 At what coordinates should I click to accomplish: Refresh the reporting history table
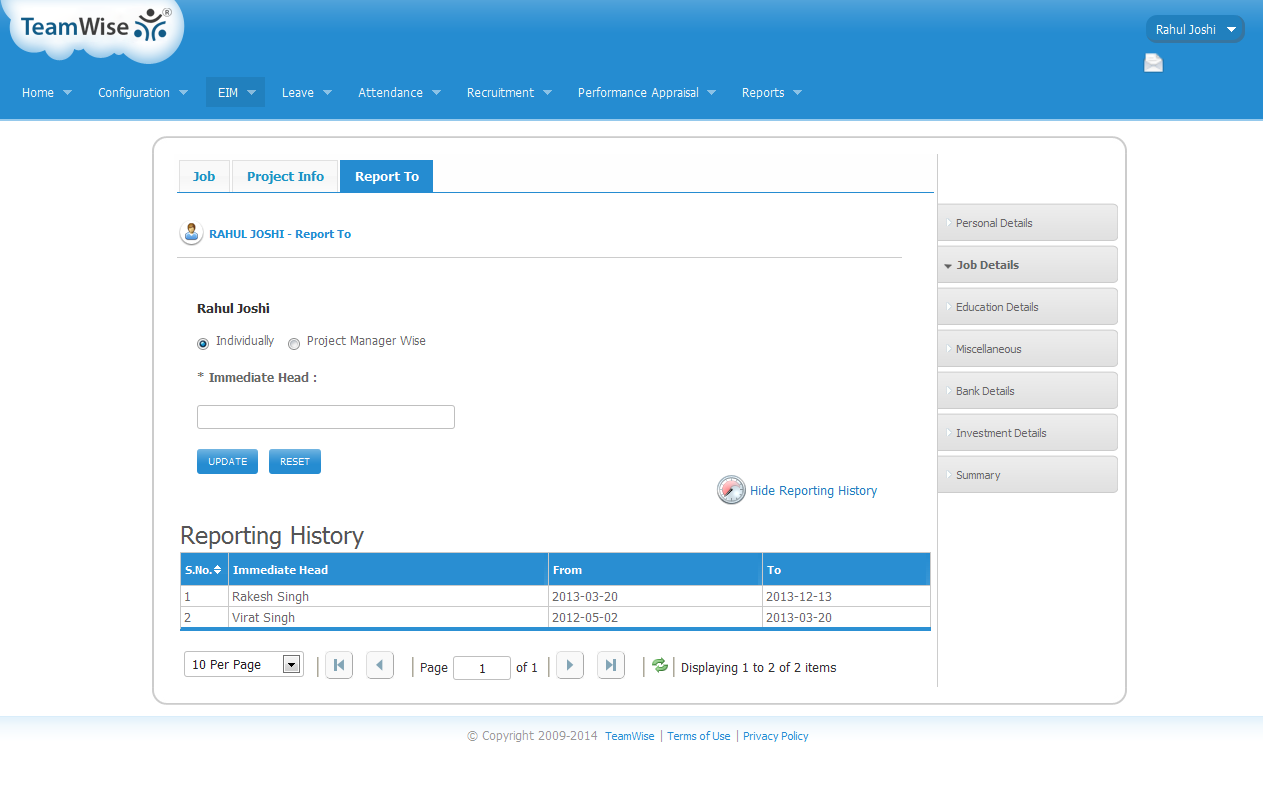[660, 666]
